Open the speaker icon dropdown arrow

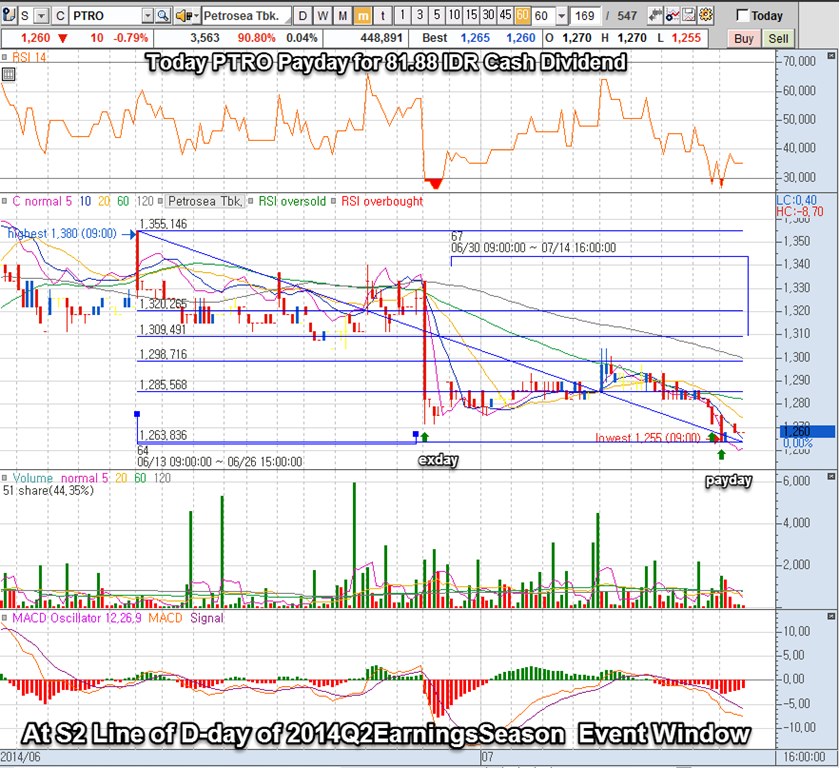point(195,16)
